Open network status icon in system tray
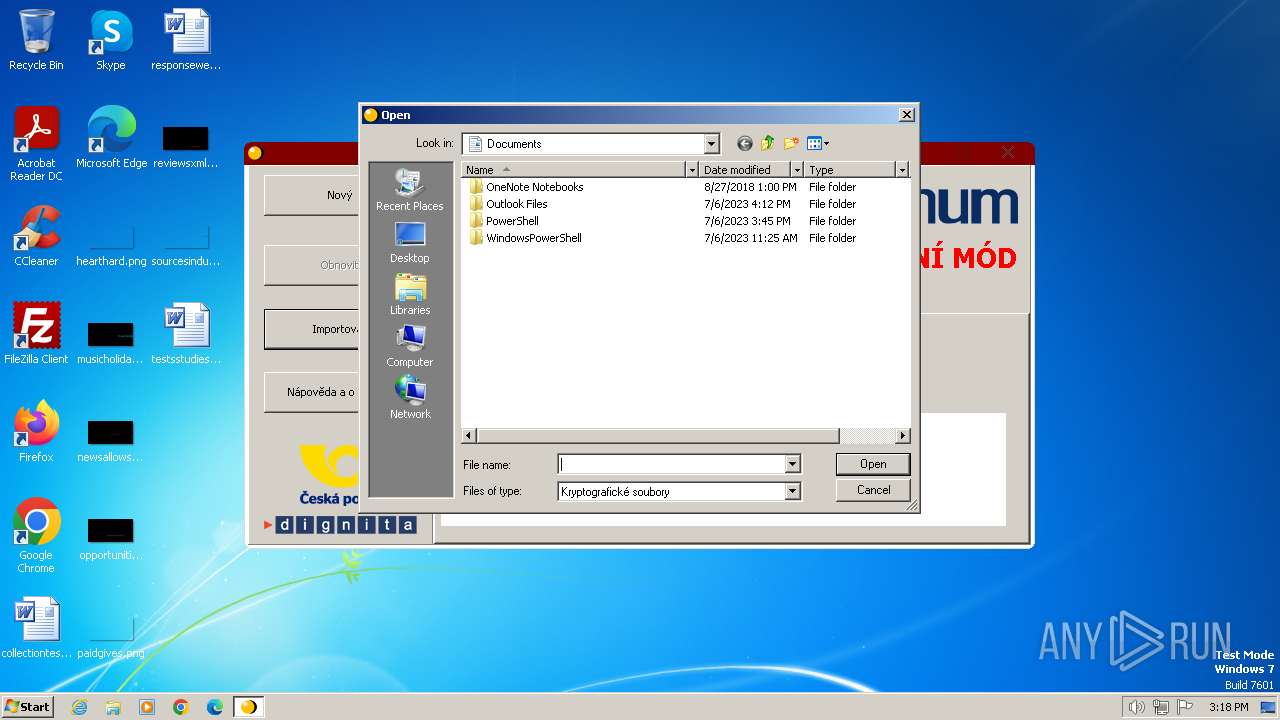Viewport: 1280px width, 720px height. pyautogui.click(x=1160, y=707)
